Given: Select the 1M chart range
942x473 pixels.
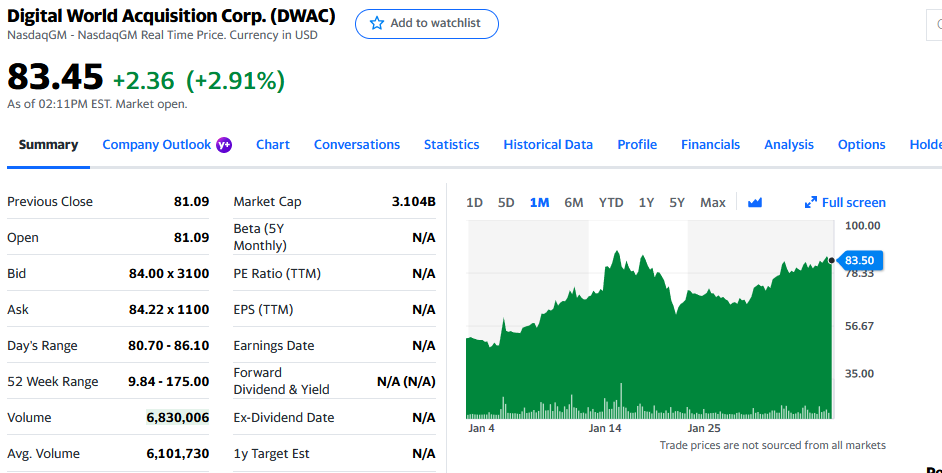Looking at the screenshot, I should (x=539, y=203).
